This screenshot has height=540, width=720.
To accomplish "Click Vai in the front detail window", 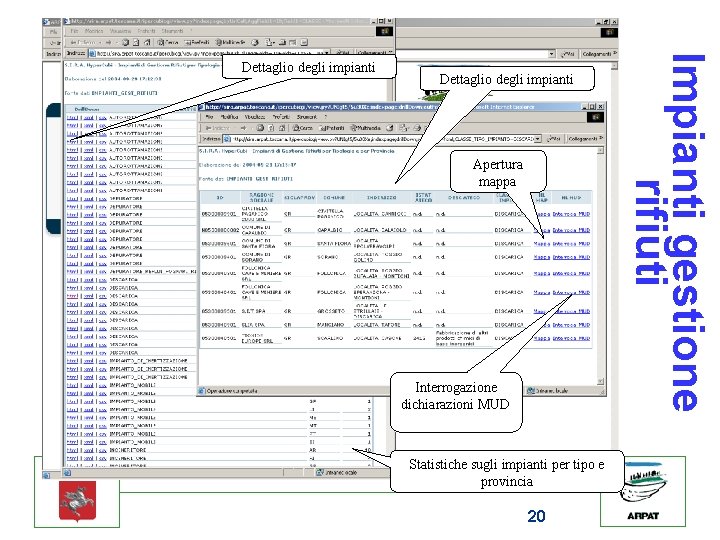I will (553, 139).
